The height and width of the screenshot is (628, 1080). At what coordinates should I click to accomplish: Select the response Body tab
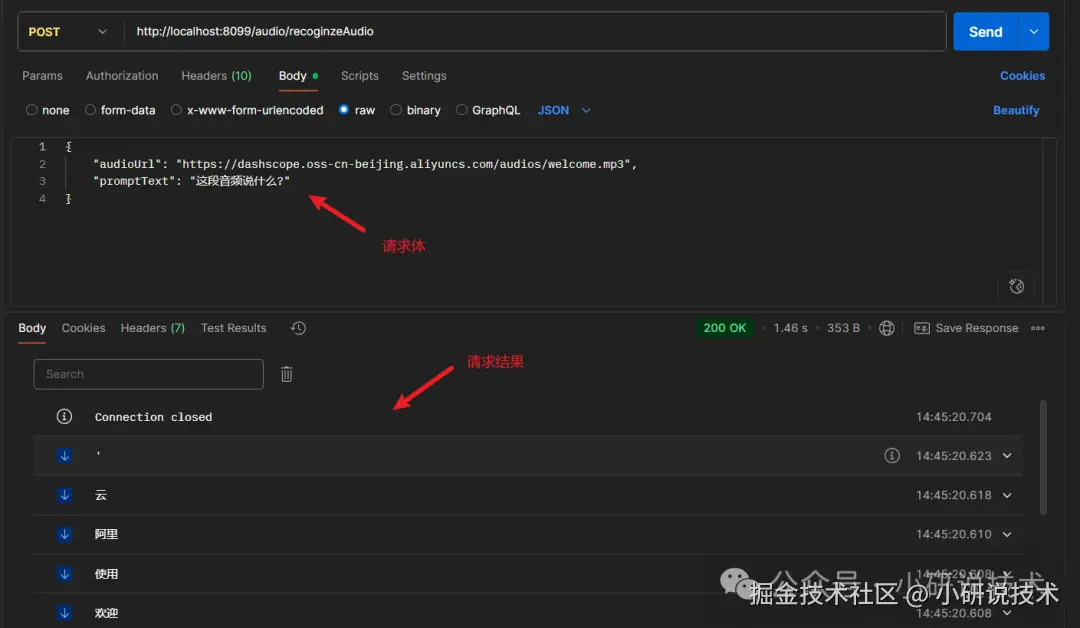click(x=32, y=328)
